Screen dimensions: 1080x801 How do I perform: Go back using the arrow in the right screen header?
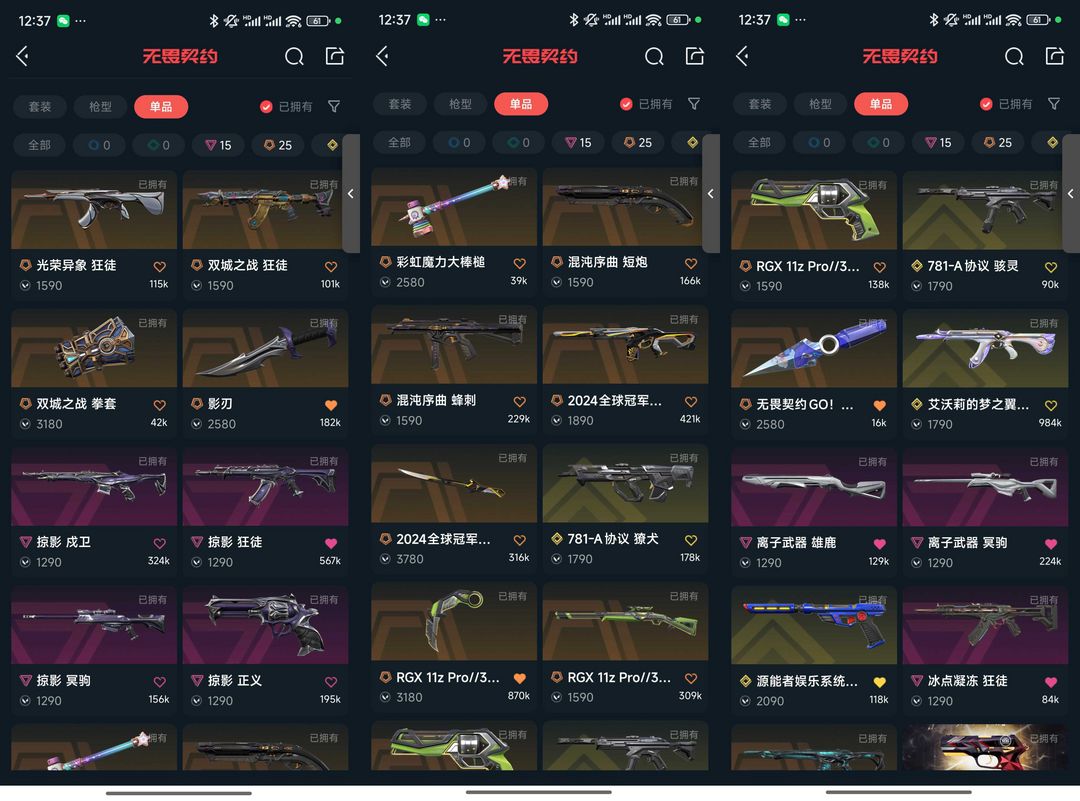click(x=742, y=56)
